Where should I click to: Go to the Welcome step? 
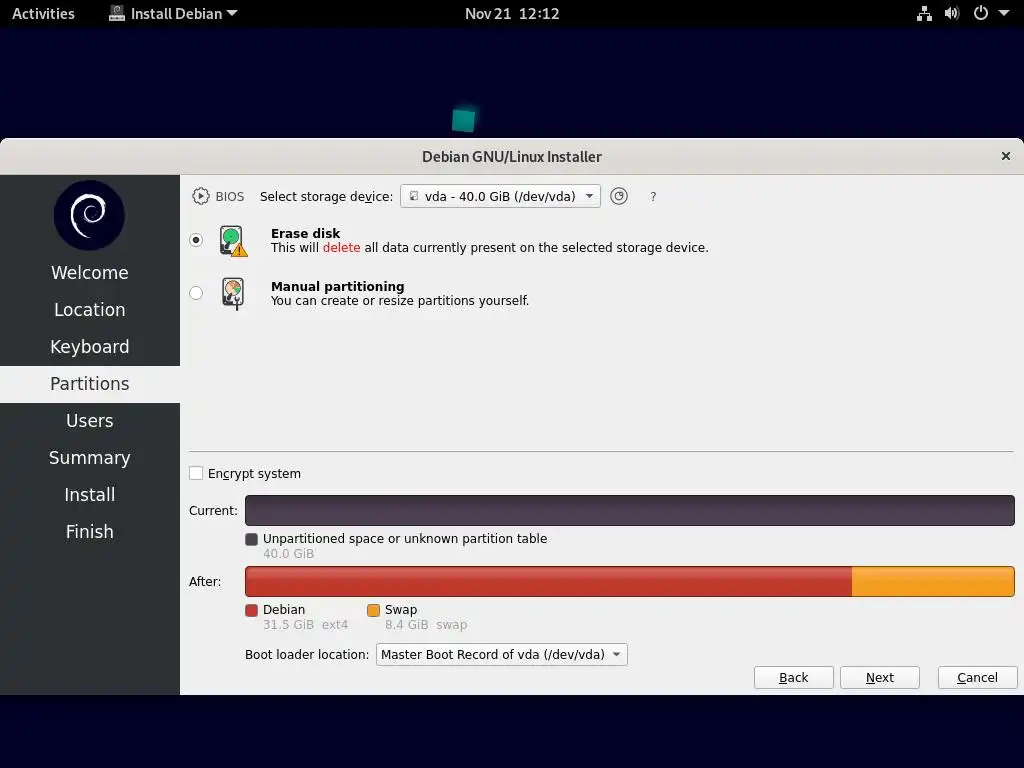click(89, 272)
